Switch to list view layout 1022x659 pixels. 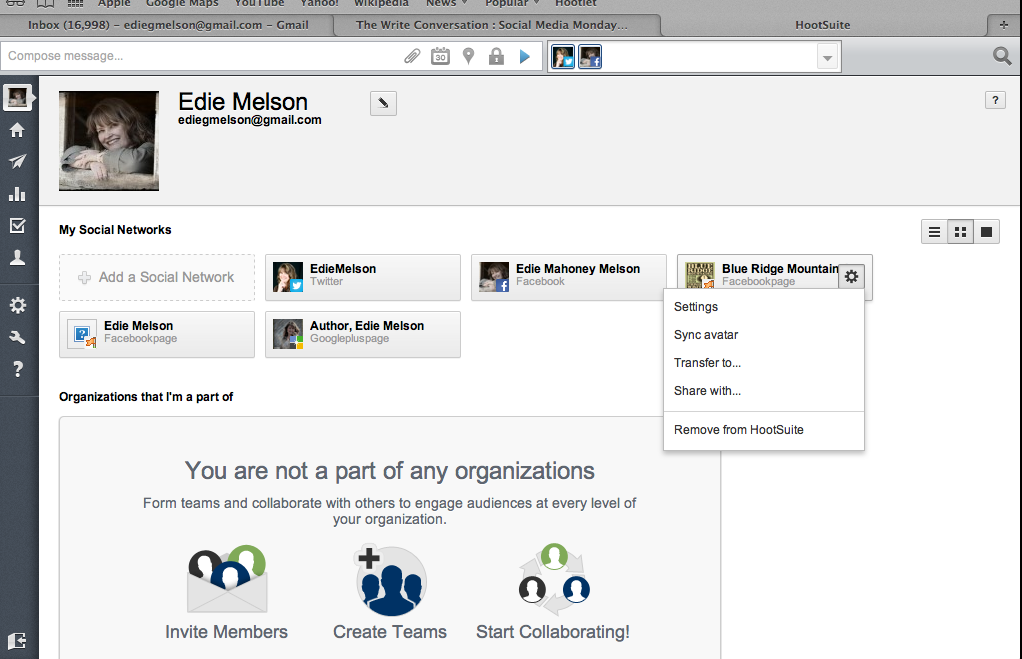934,232
